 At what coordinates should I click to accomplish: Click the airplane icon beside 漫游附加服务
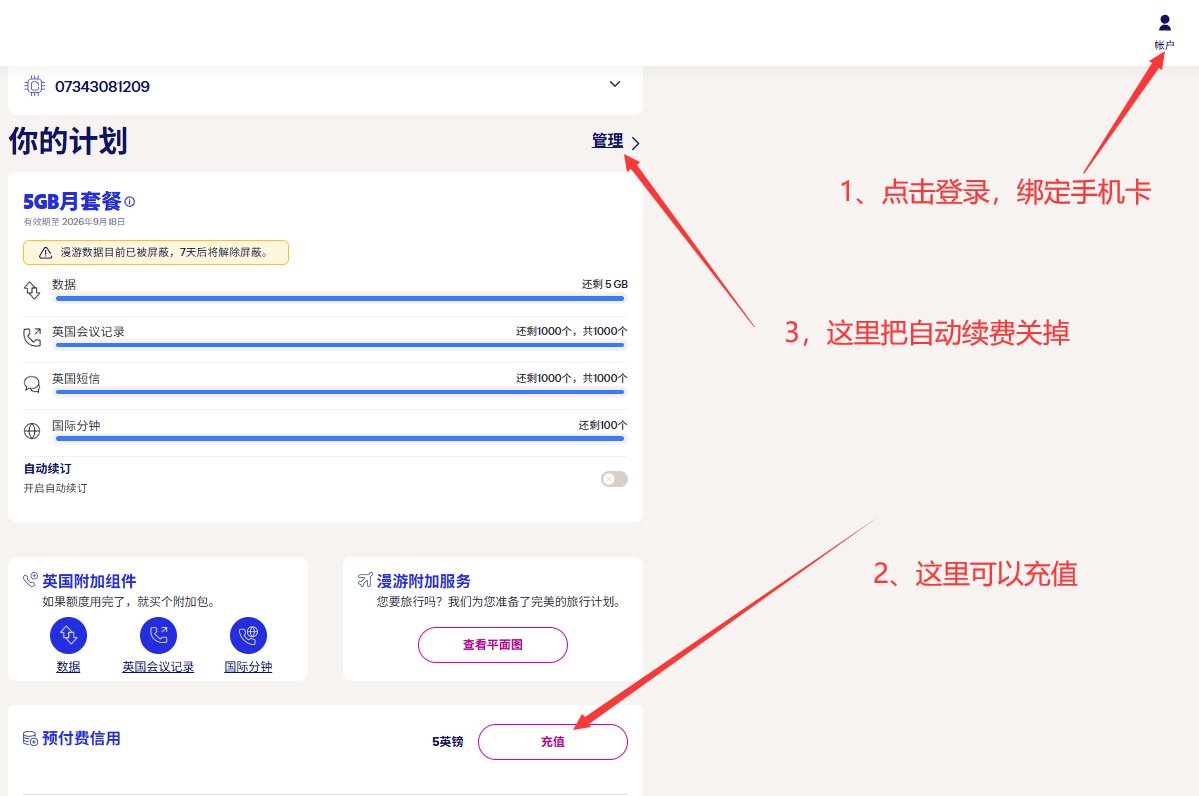365,580
